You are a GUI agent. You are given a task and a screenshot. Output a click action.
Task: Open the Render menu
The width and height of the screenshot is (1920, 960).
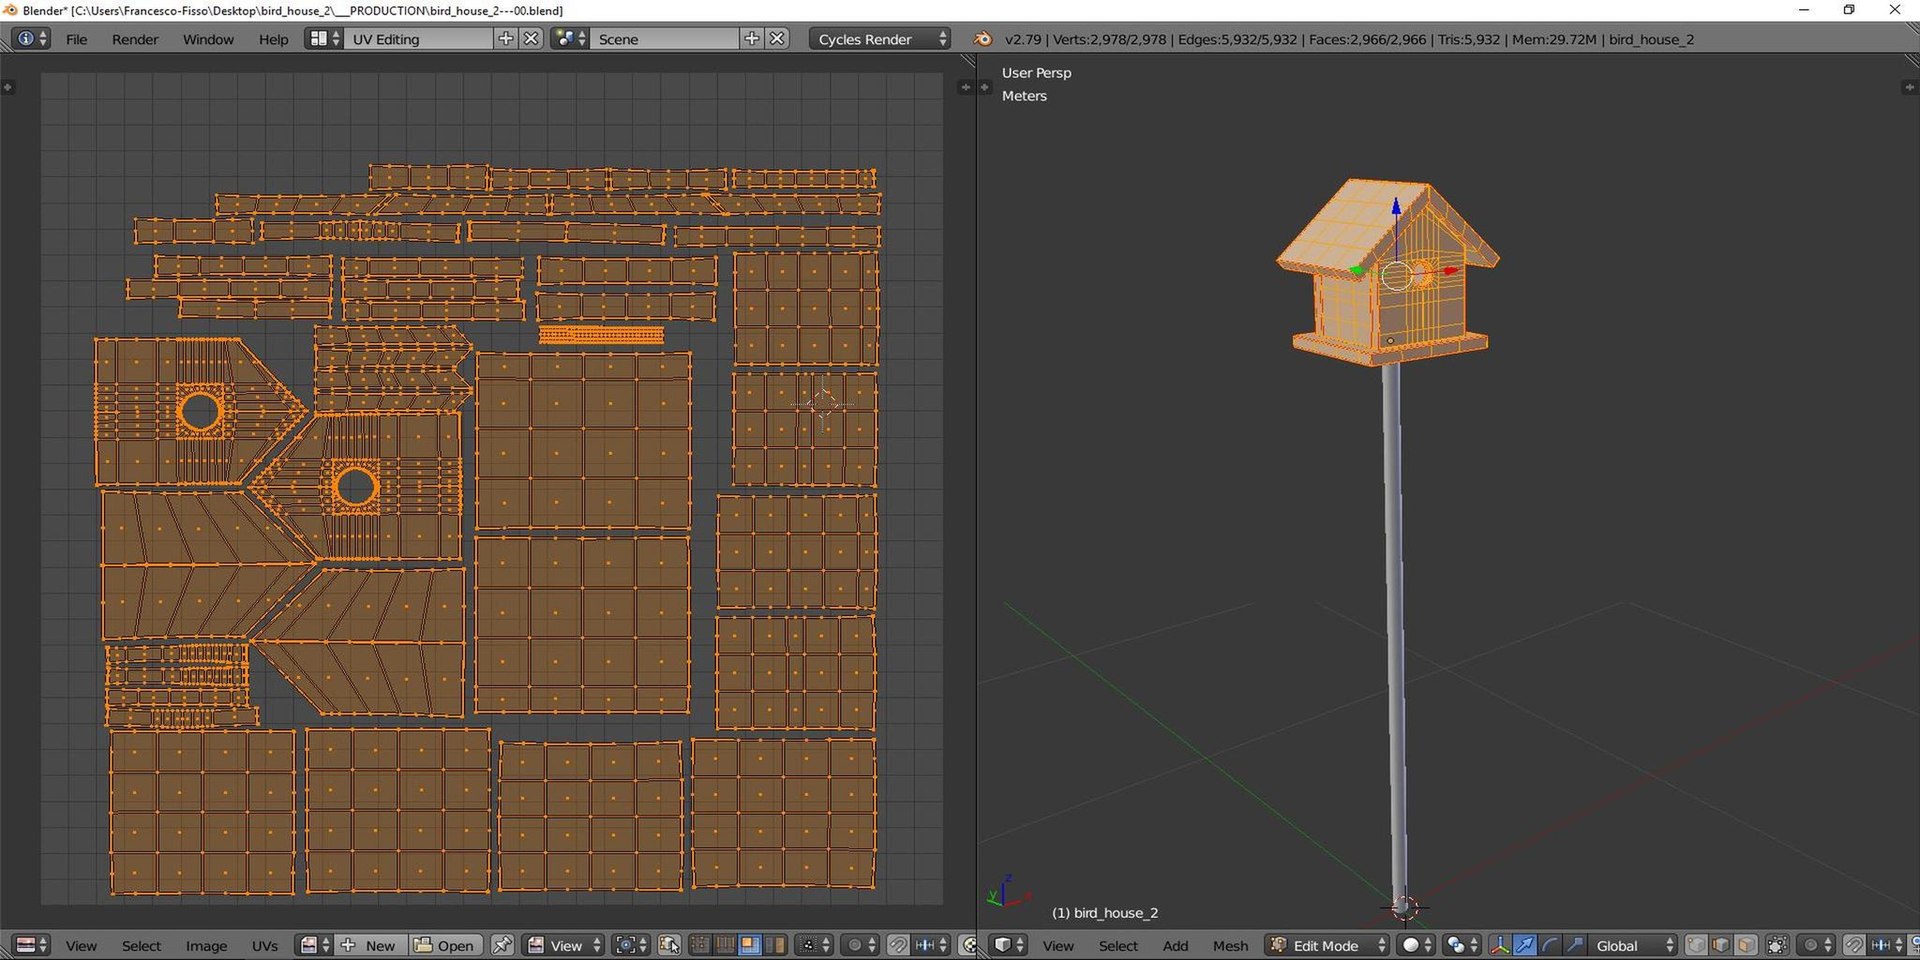135,39
